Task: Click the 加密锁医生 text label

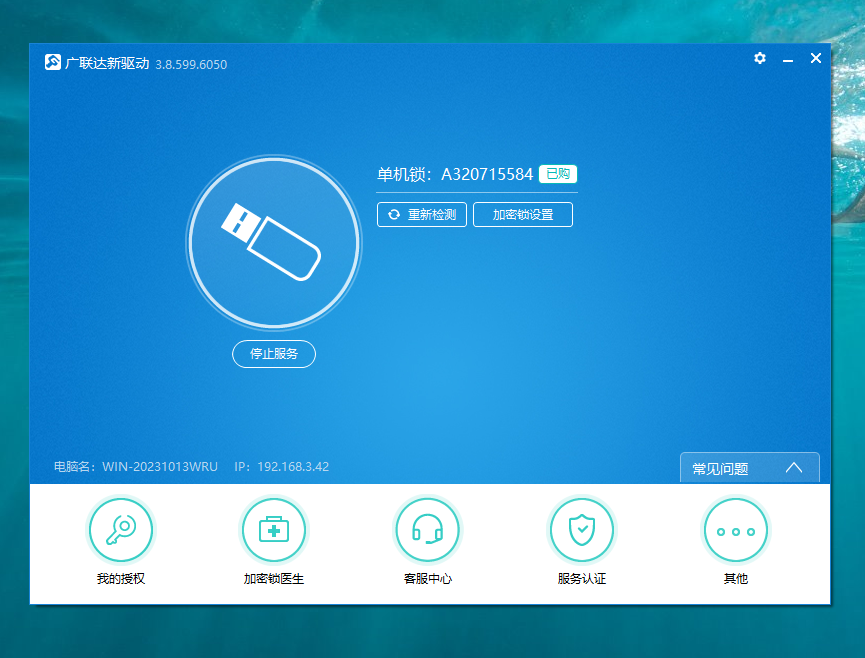Action: pos(274,579)
